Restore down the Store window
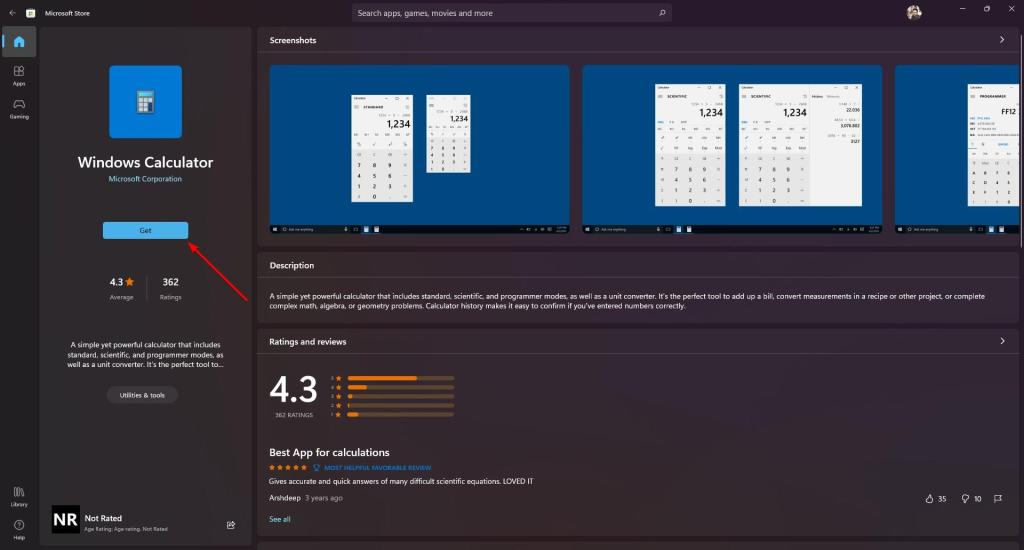This screenshot has height=550, width=1024. click(986, 9)
